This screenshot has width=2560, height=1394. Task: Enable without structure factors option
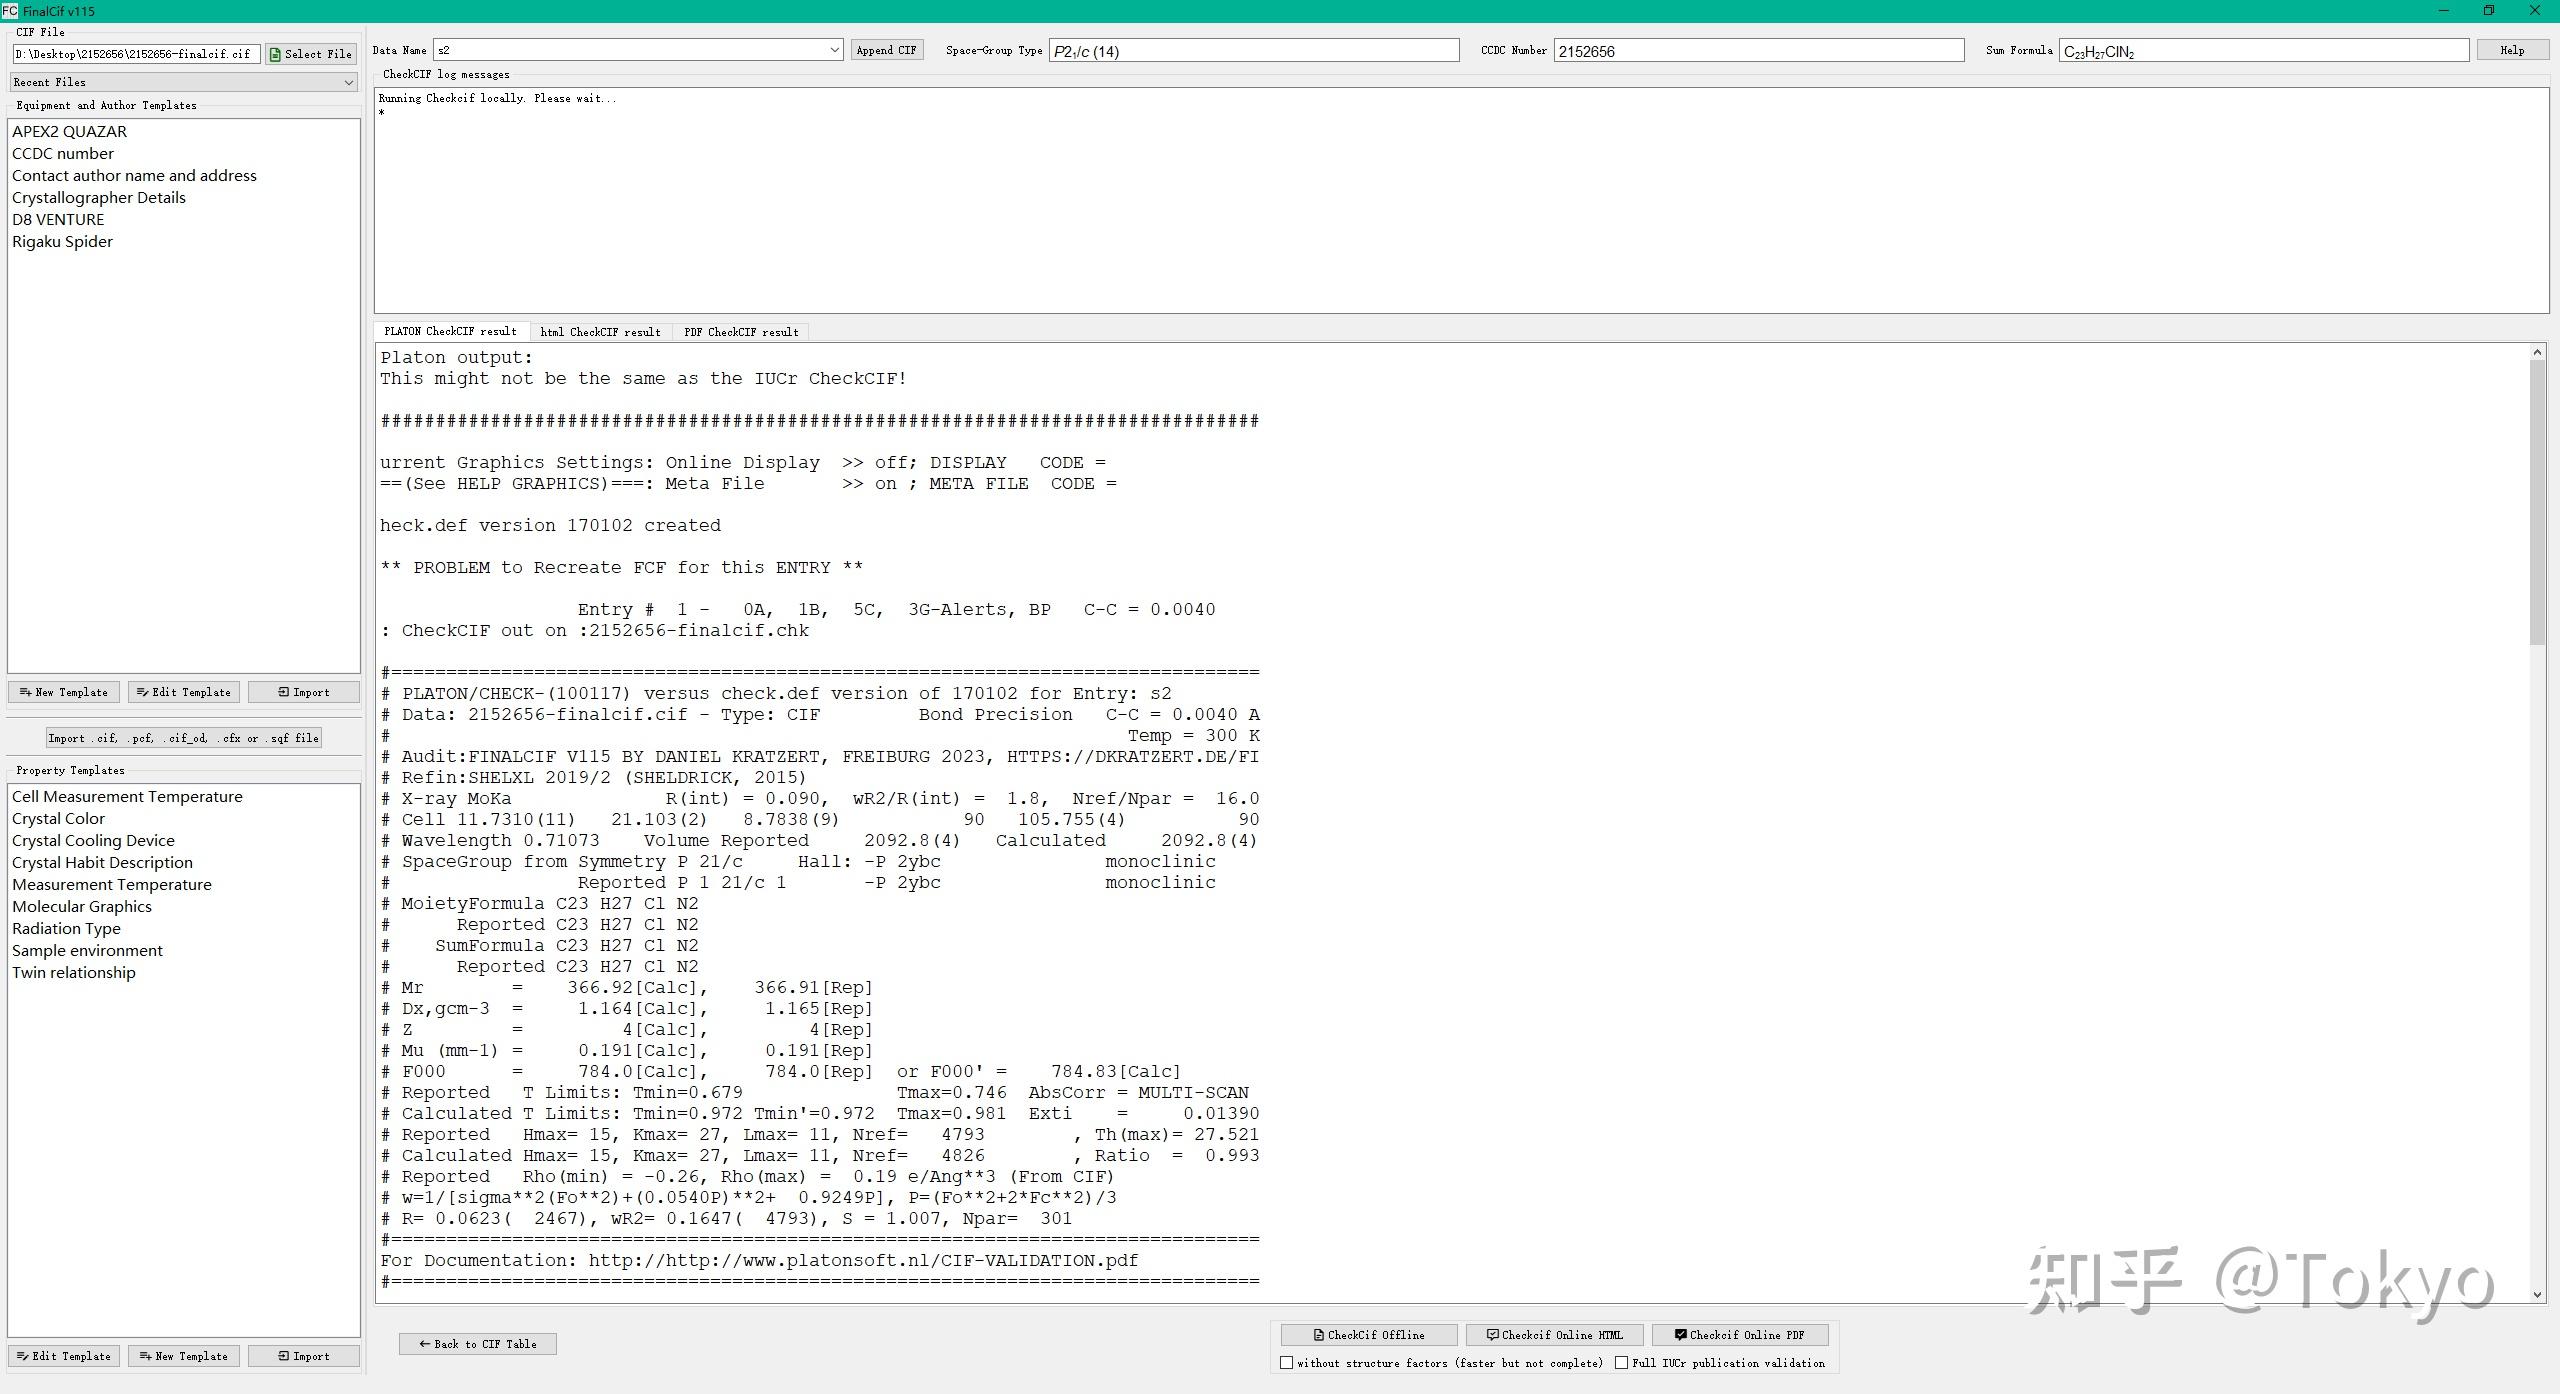pos(1287,1363)
